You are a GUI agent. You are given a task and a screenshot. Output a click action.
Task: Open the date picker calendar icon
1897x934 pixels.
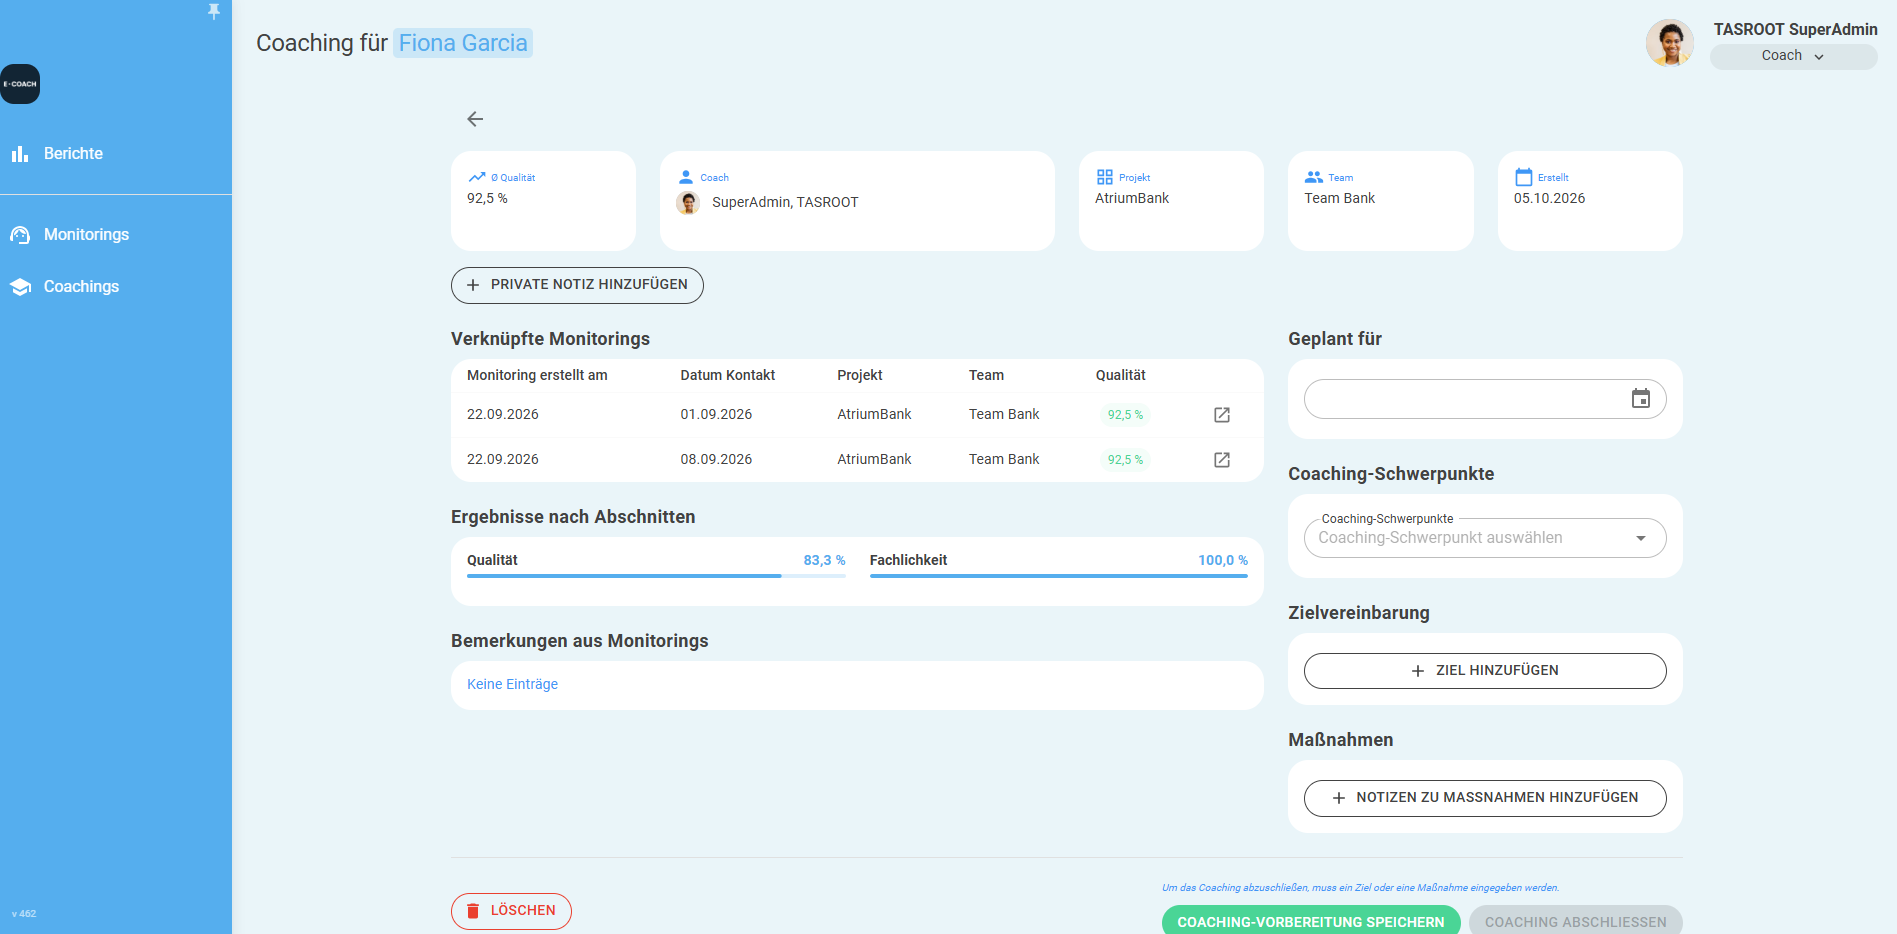pyautogui.click(x=1641, y=399)
